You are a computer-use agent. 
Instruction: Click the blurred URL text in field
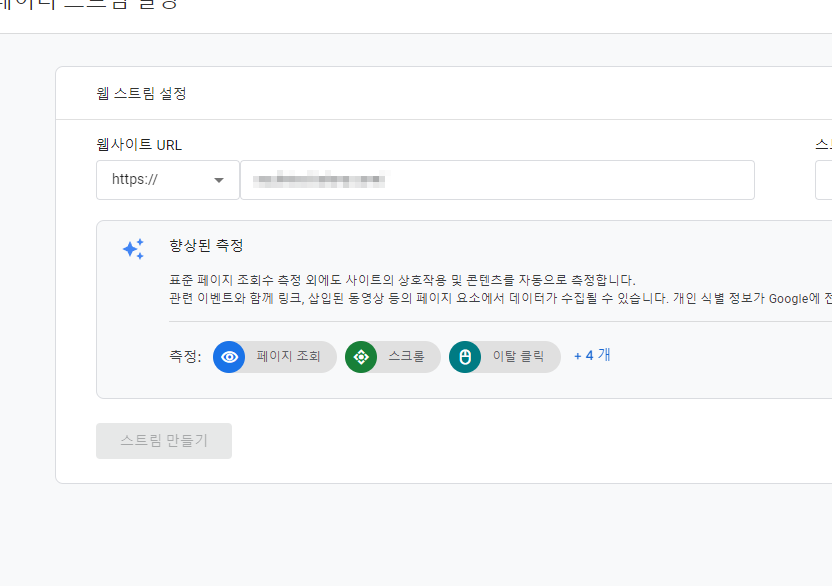coord(320,179)
